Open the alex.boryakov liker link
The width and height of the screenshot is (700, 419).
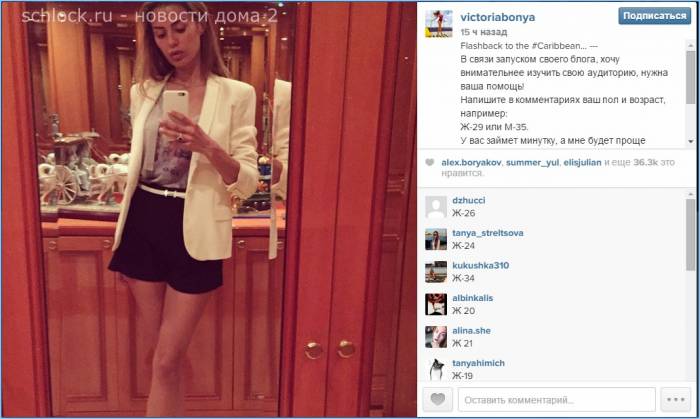coord(471,163)
